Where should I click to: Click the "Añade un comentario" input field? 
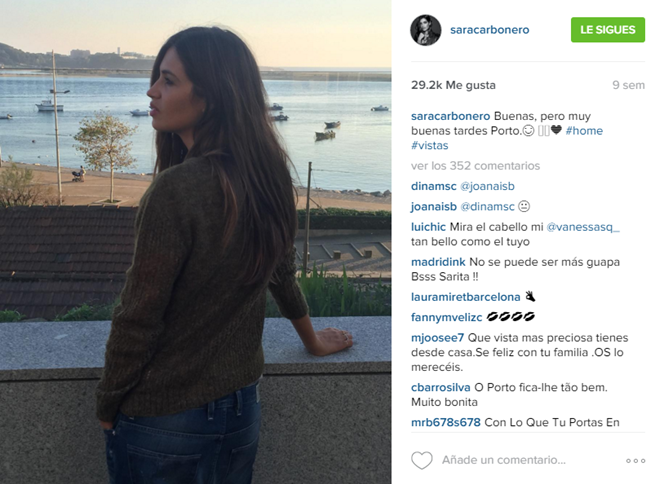(504, 460)
